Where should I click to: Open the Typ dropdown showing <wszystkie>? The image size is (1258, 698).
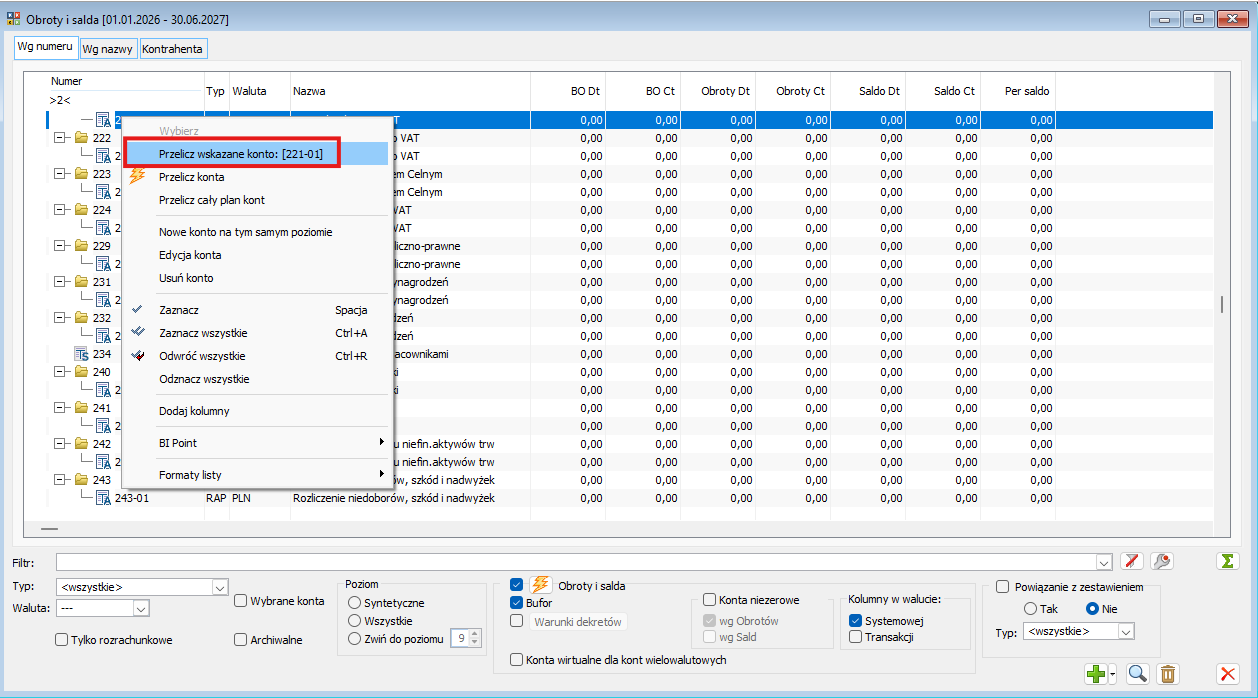coord(142,587)
